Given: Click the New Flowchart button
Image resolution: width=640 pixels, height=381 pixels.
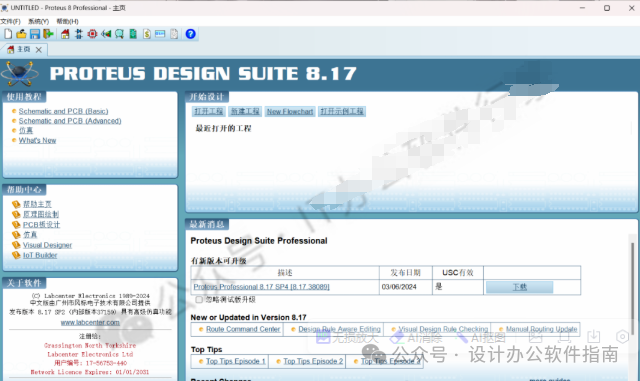Looking at the screenshot, I should pyautogui.click(x=290, y=111).
